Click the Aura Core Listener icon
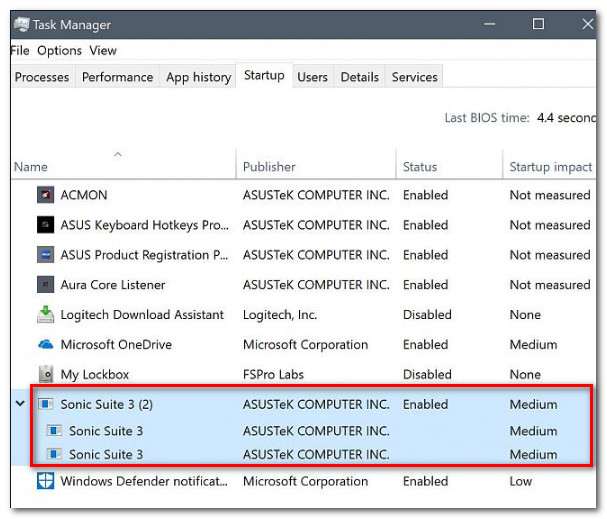 tap(45, 285)
